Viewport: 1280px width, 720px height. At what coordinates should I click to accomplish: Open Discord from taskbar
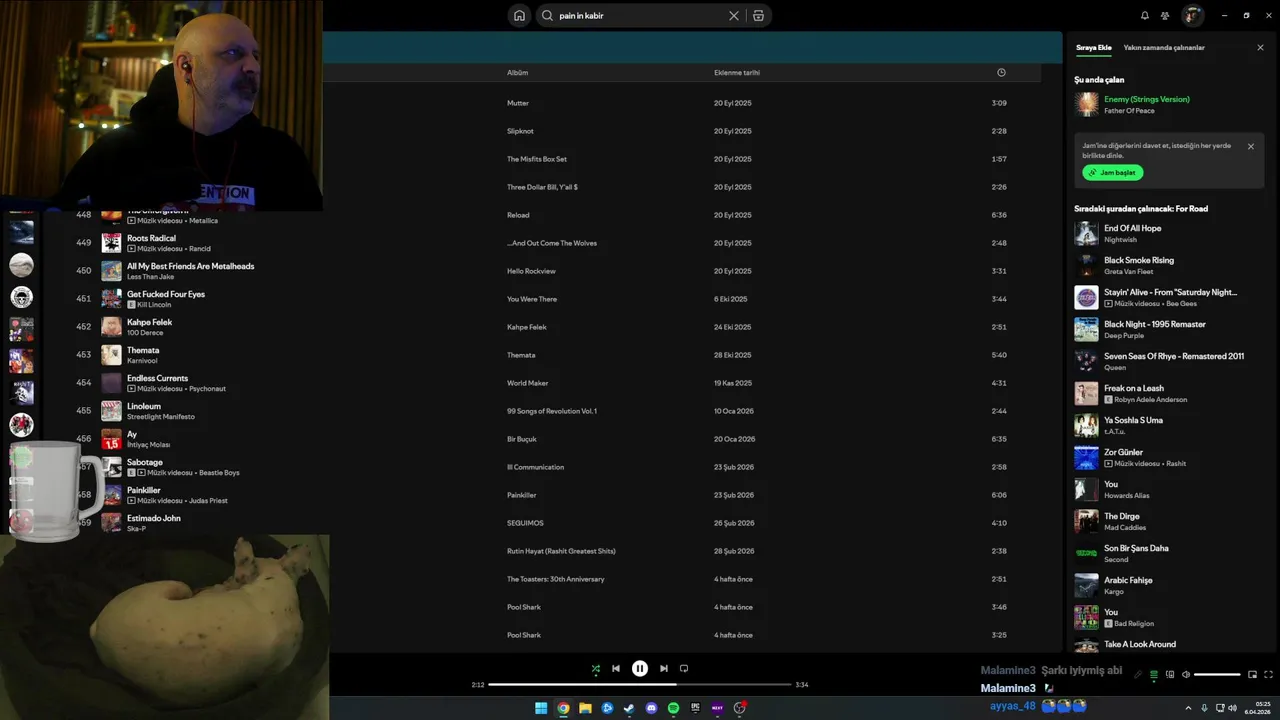point(651,708)
